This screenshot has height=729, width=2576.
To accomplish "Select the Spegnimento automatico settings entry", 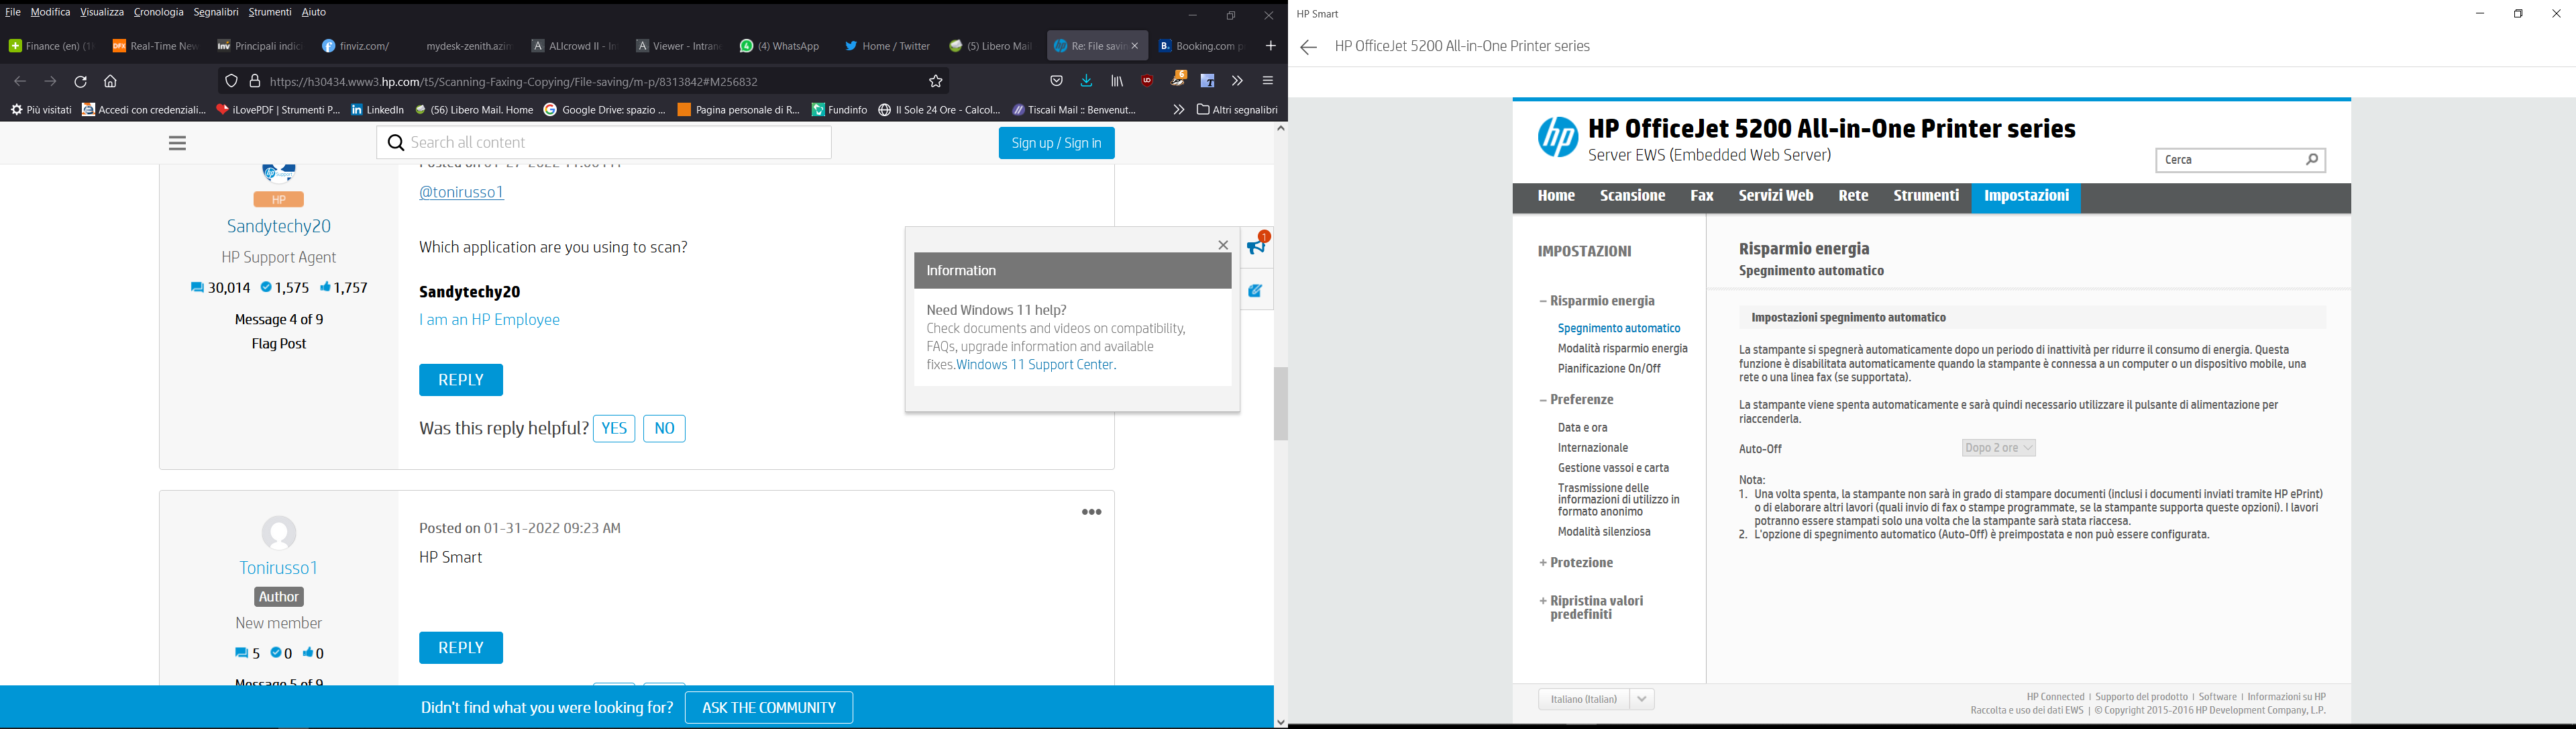I will coord(1619,327).
